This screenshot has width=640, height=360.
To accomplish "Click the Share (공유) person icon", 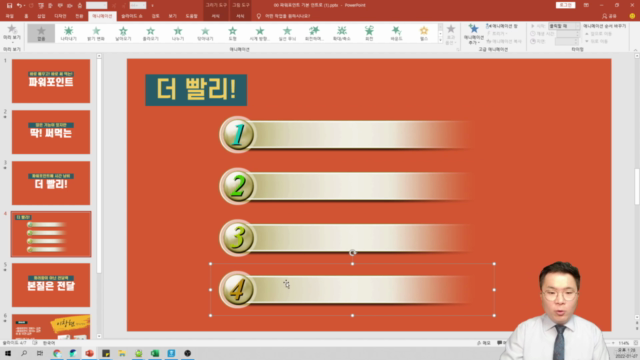I will point(604,16).
